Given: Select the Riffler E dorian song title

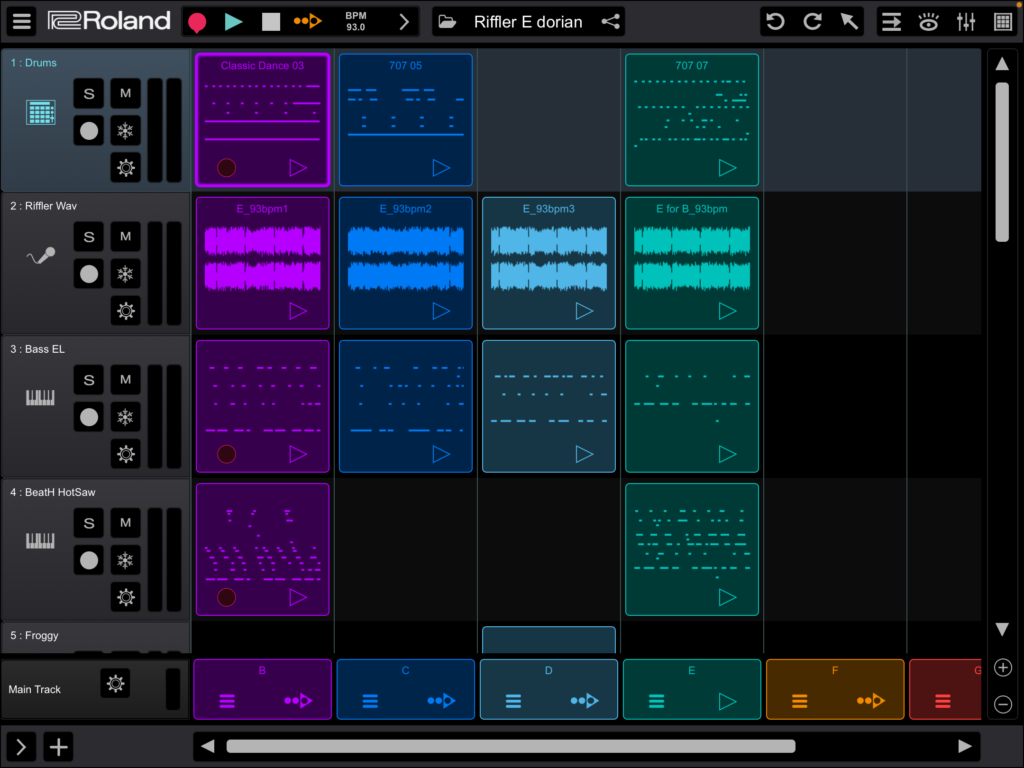Looking at the screenshot, I should (x=528, y=21).
